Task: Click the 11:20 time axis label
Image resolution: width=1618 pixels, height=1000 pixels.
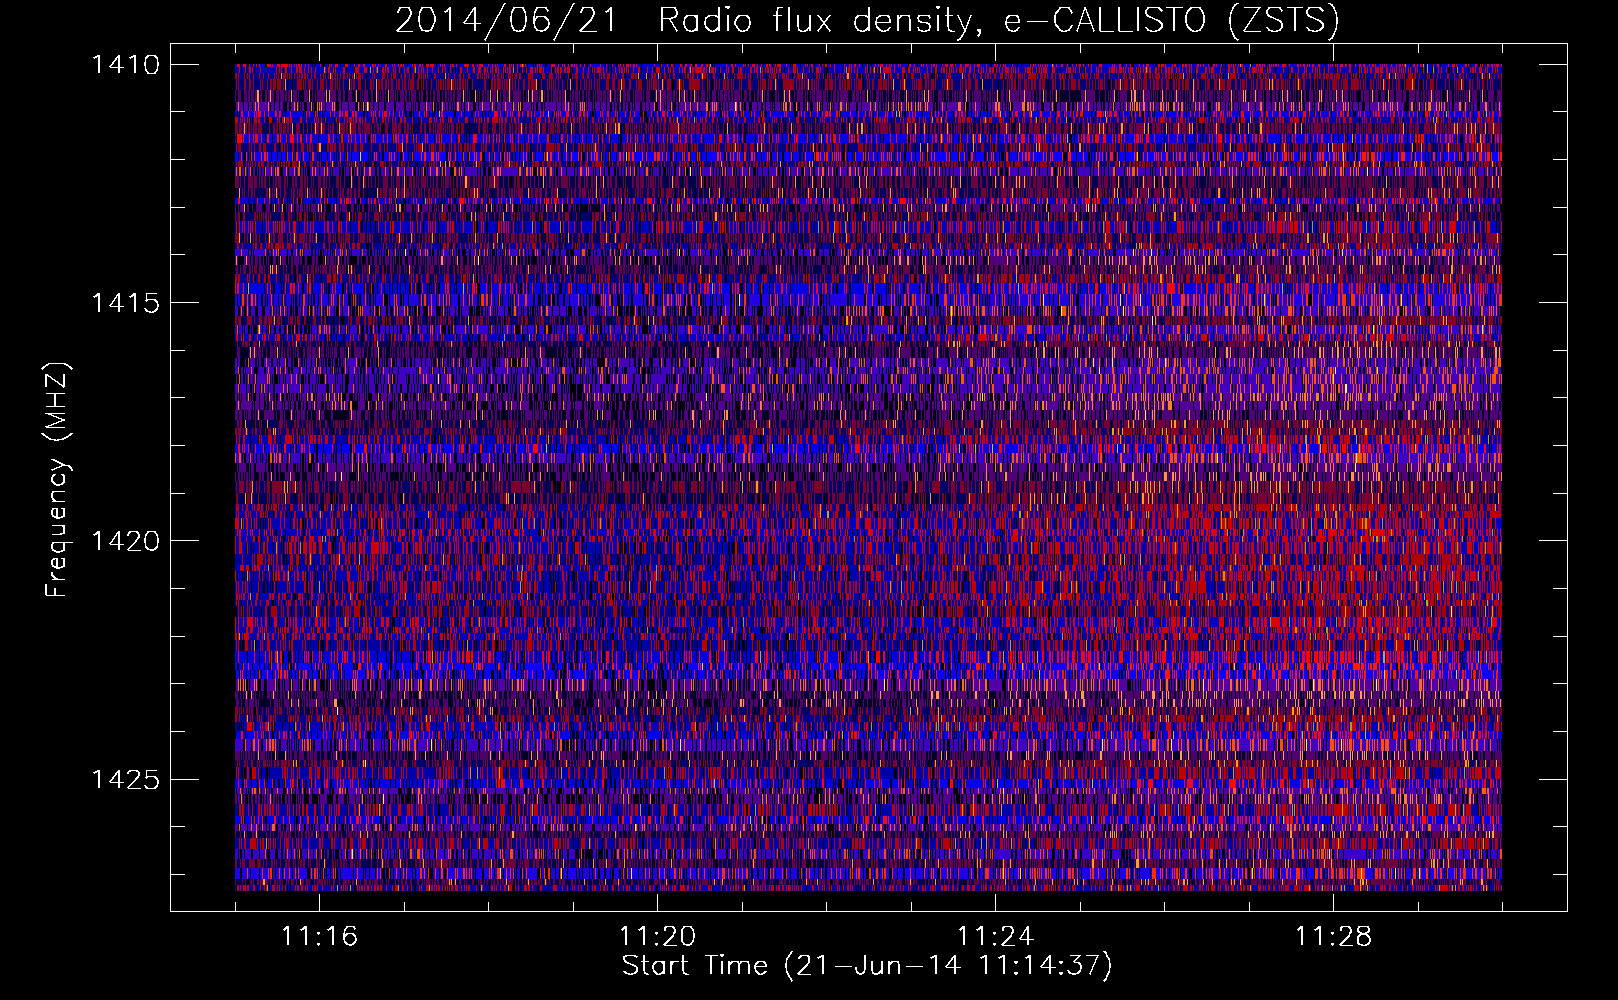Action: 657,937
